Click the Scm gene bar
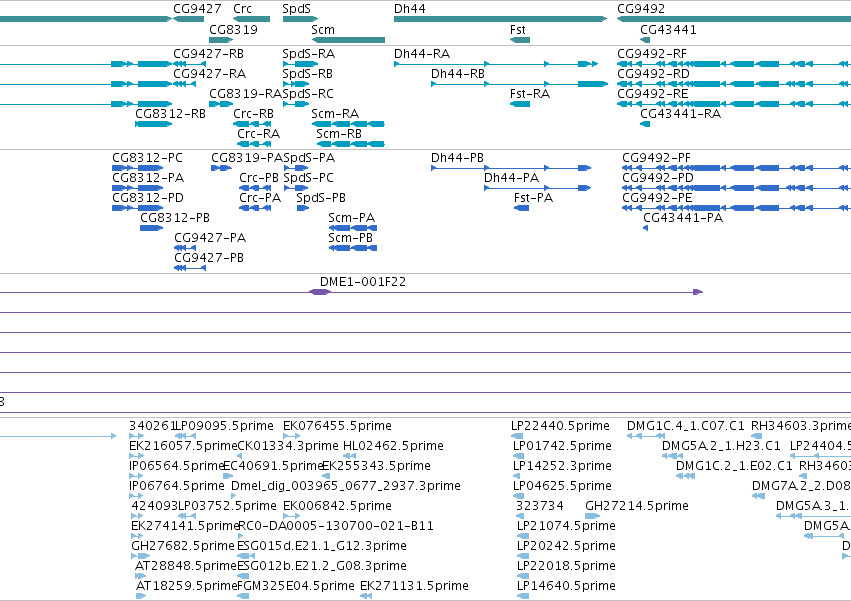 (x=348, y=40)
